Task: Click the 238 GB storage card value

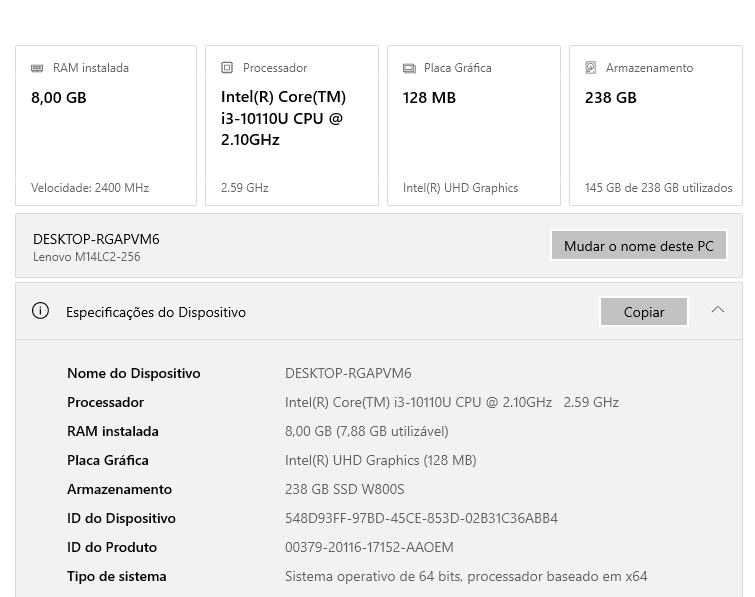Action: click(x=610, y=97)
